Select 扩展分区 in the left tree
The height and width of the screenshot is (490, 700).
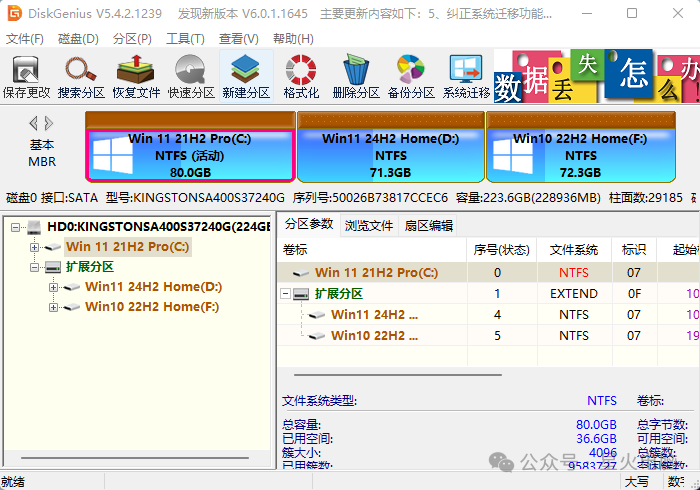[x=90, y=267]
